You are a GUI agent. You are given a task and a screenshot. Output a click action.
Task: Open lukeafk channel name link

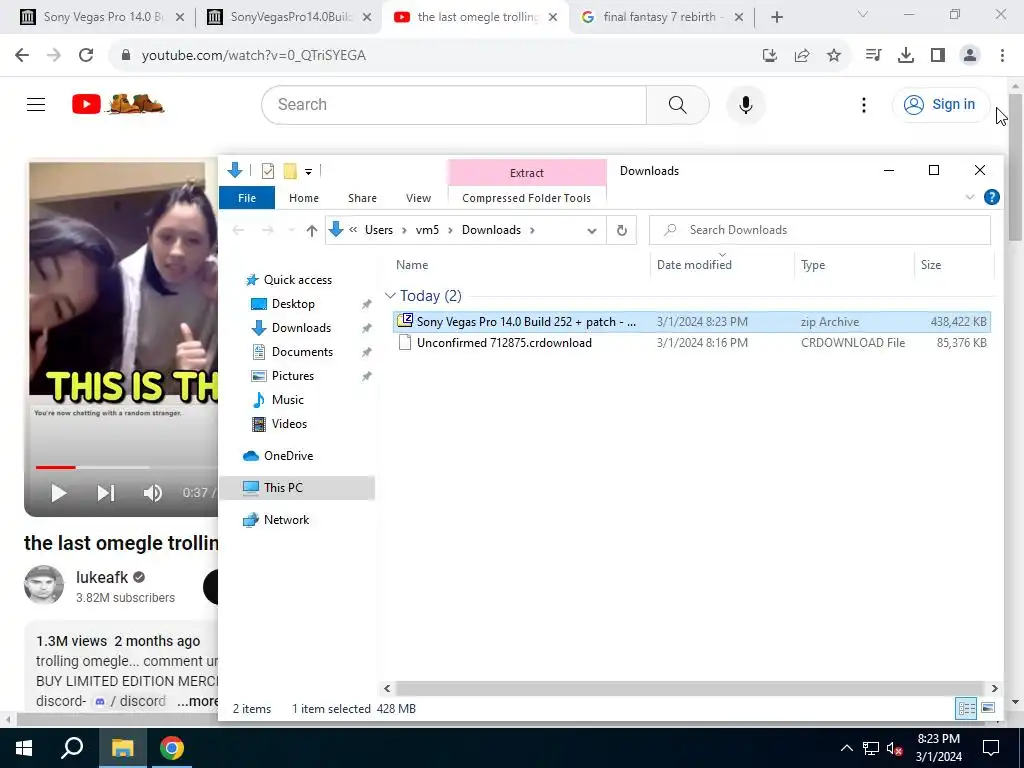click(x=102, y=577)
